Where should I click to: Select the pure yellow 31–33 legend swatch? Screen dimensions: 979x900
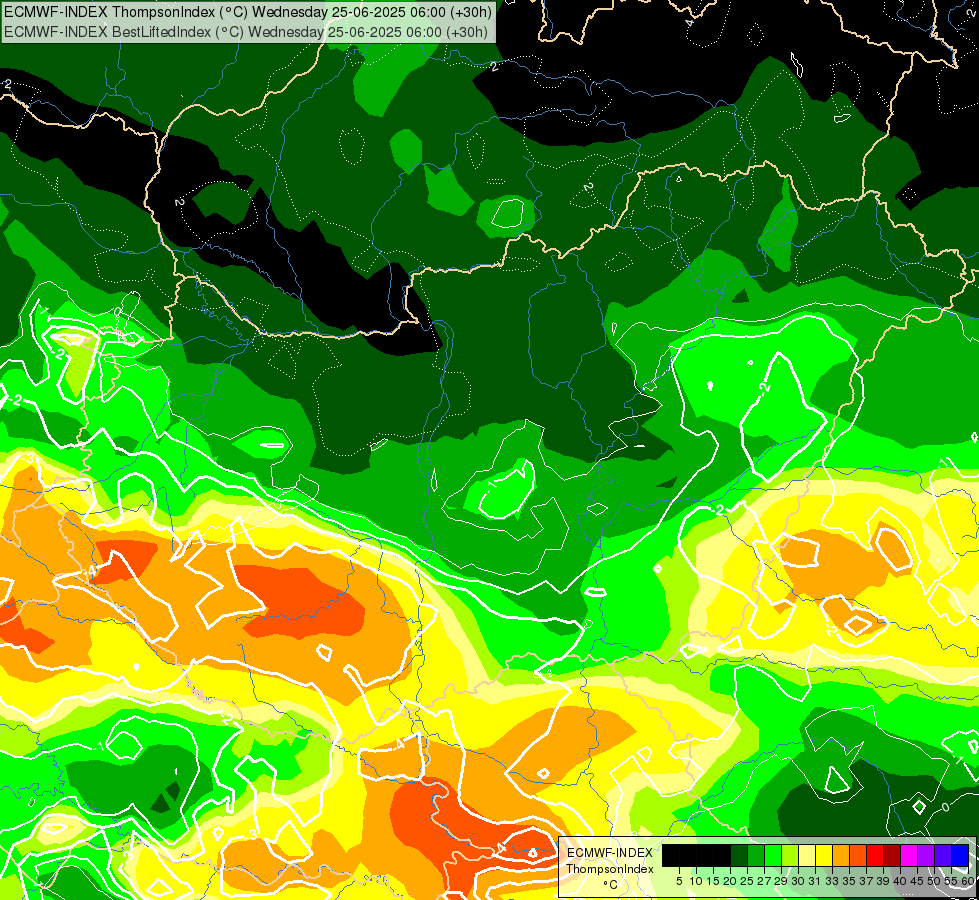(824, 855)
